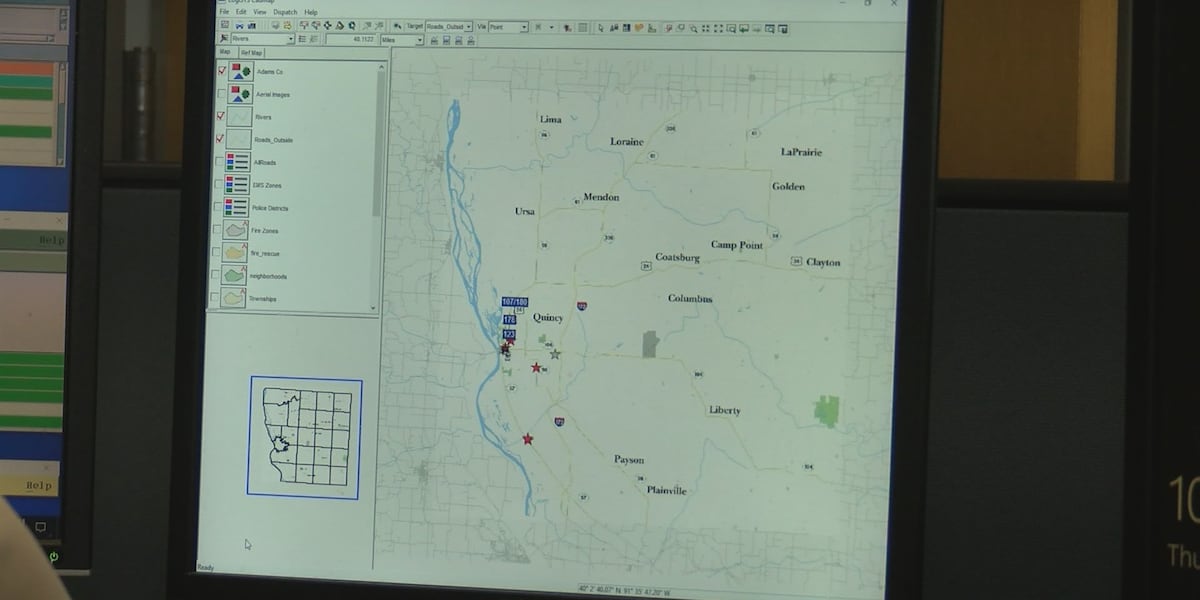This screenshot has height=600, width=1200.
Task: Click the Fire Zones layer polygon icon
Action: (x=236, y=230)
